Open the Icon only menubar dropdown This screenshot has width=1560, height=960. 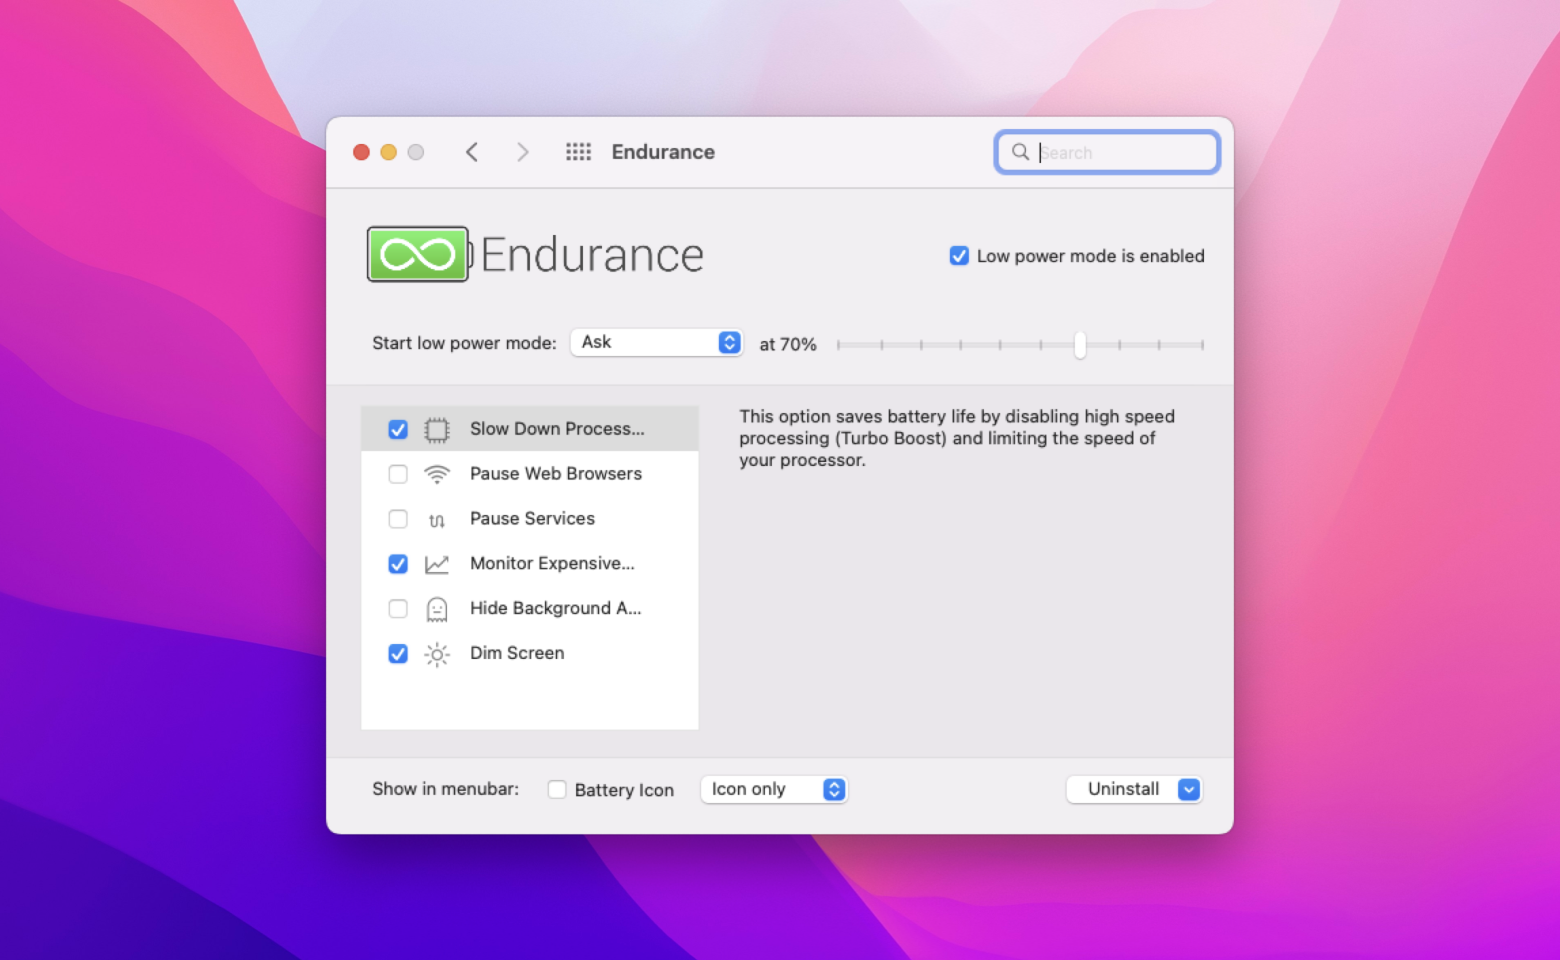coord(774,790)
